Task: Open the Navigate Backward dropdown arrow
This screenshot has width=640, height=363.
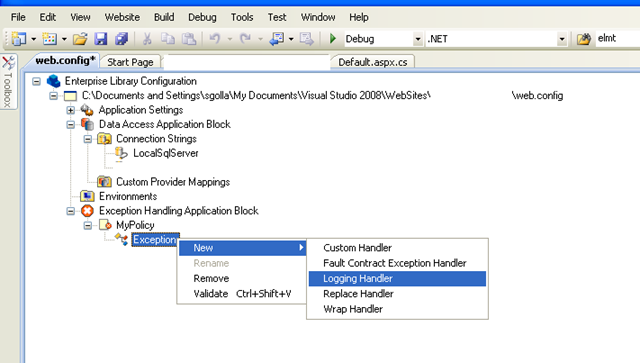Action: tap(291, 39)
